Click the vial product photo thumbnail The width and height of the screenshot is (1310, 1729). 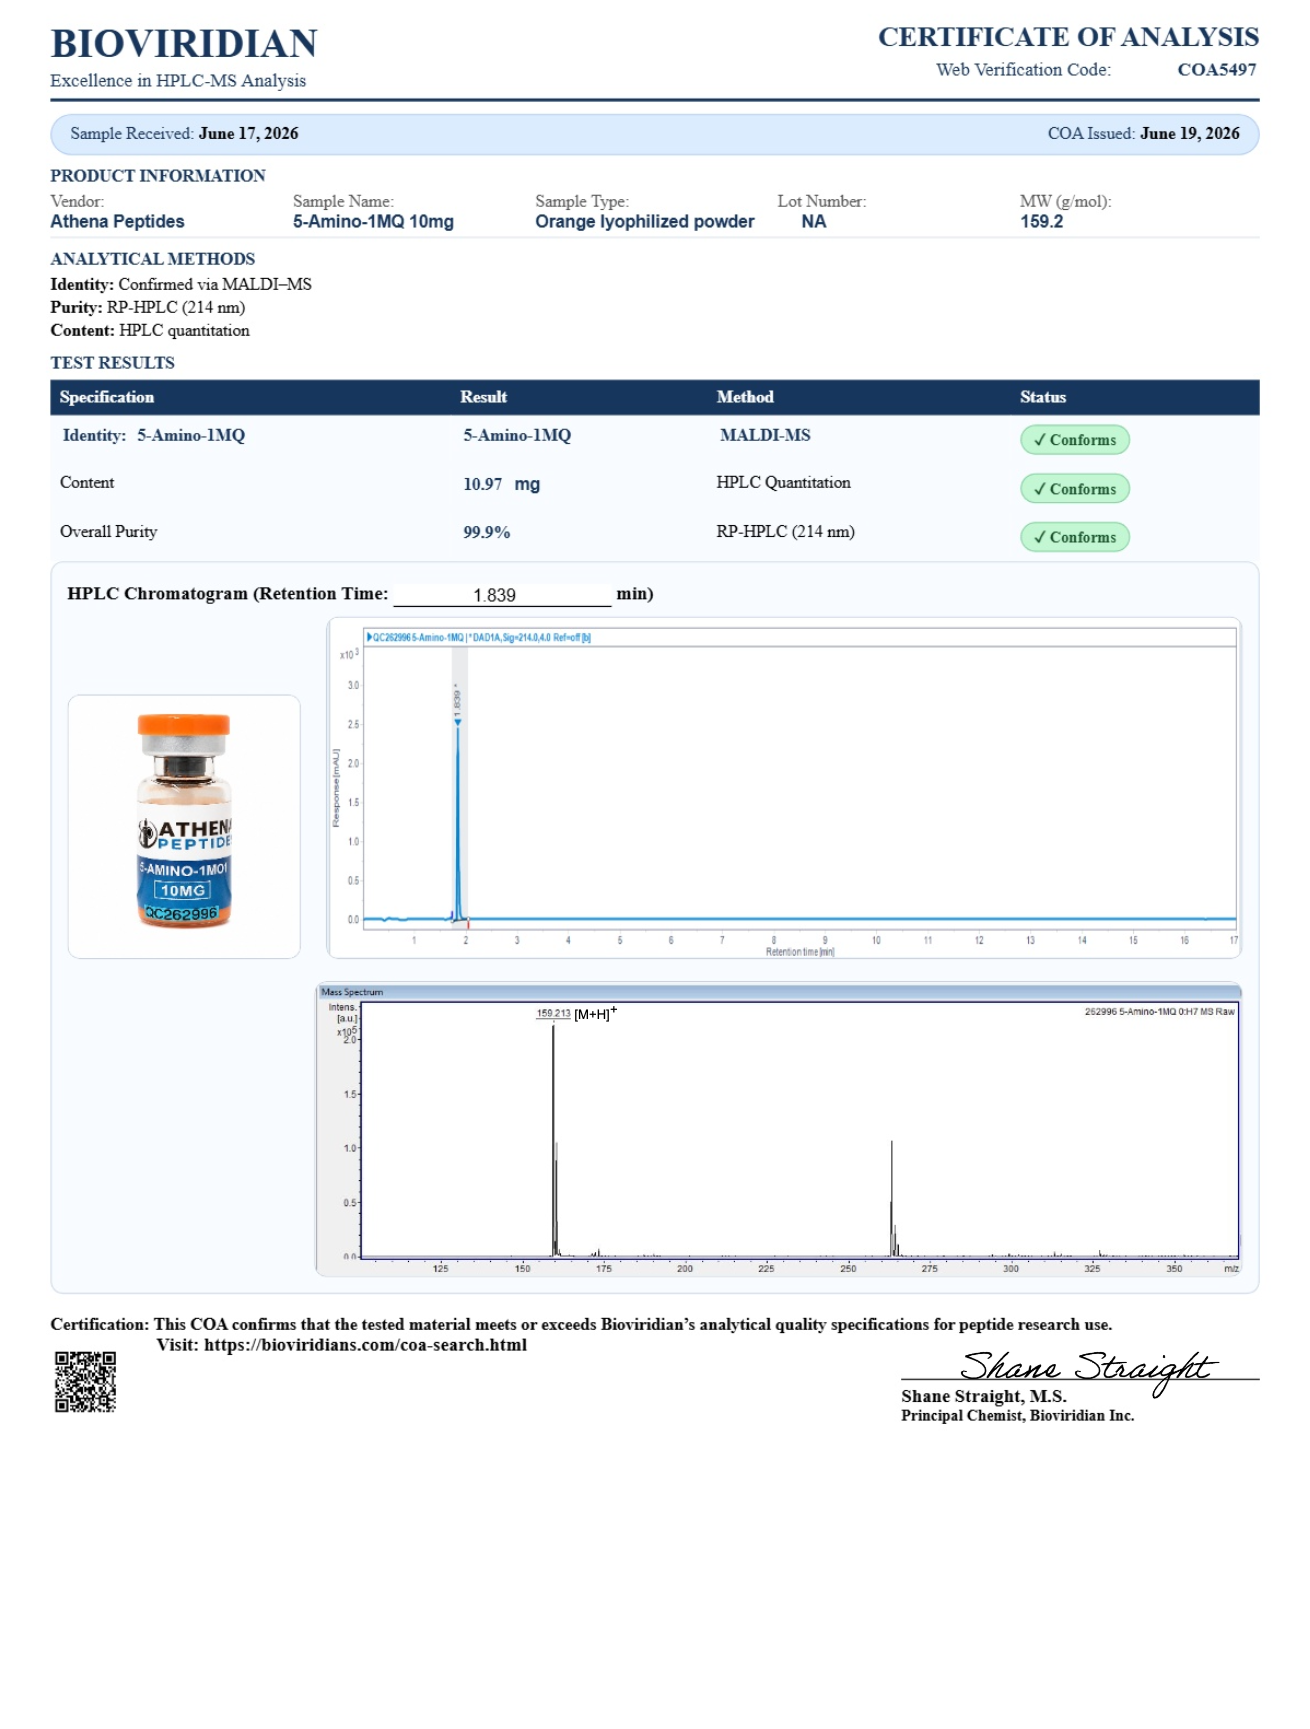pyautogui.click(x=184, y=826)
